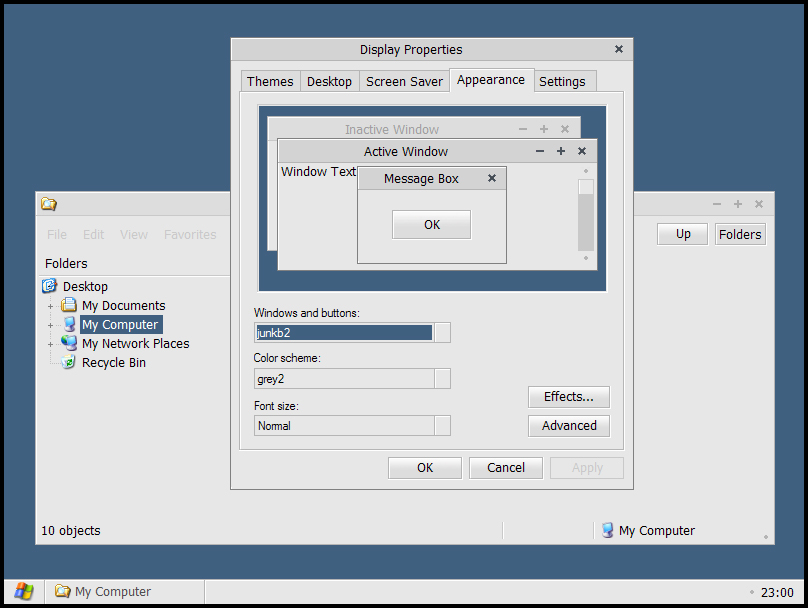
Task: Open the Favorites menu in Explorer
Action: tap(190, 234)
